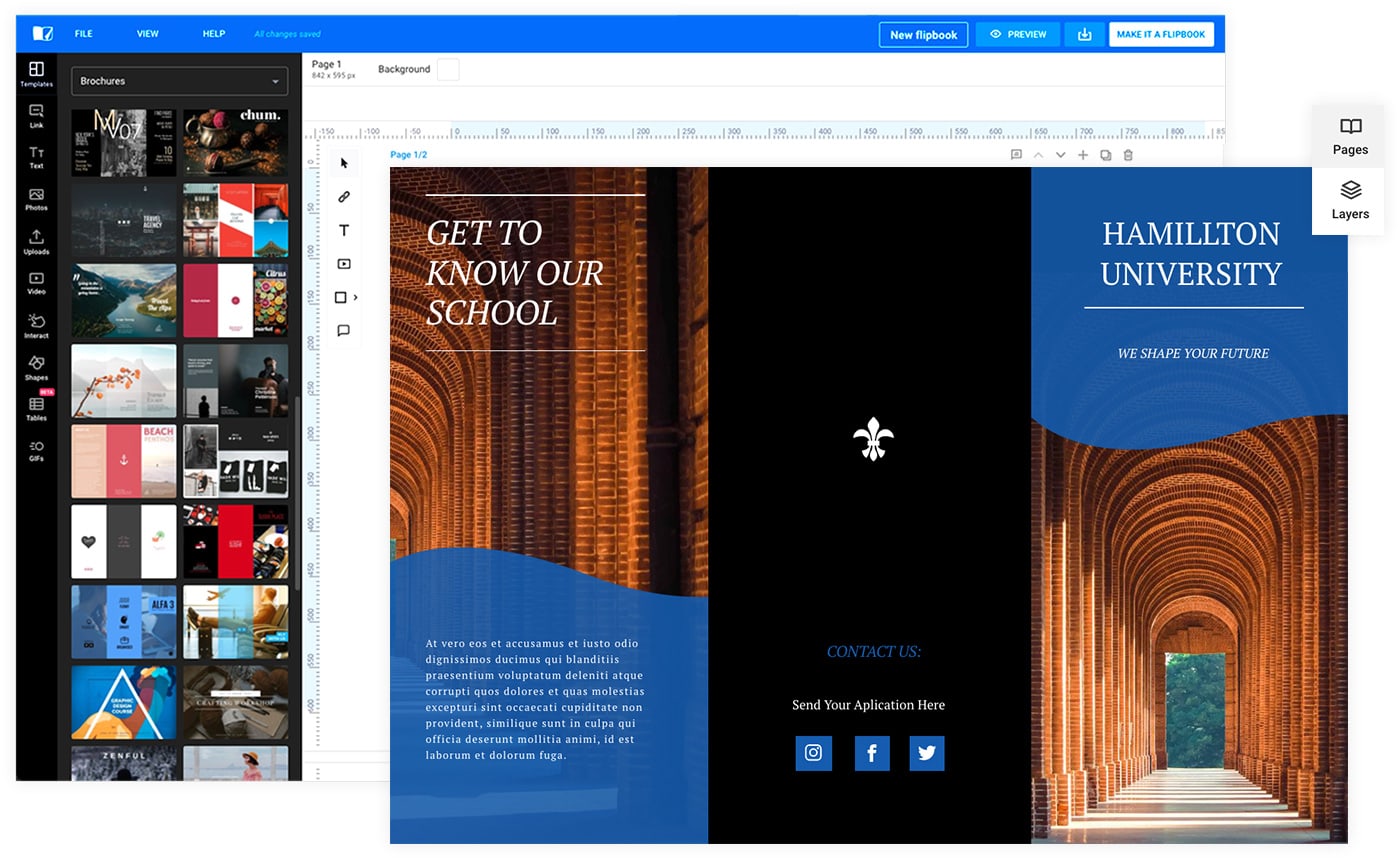Image resolution: width=1400 pixels, height=860 pixels.
Task: Open the Background color swatch
Action: click(447, 69)
